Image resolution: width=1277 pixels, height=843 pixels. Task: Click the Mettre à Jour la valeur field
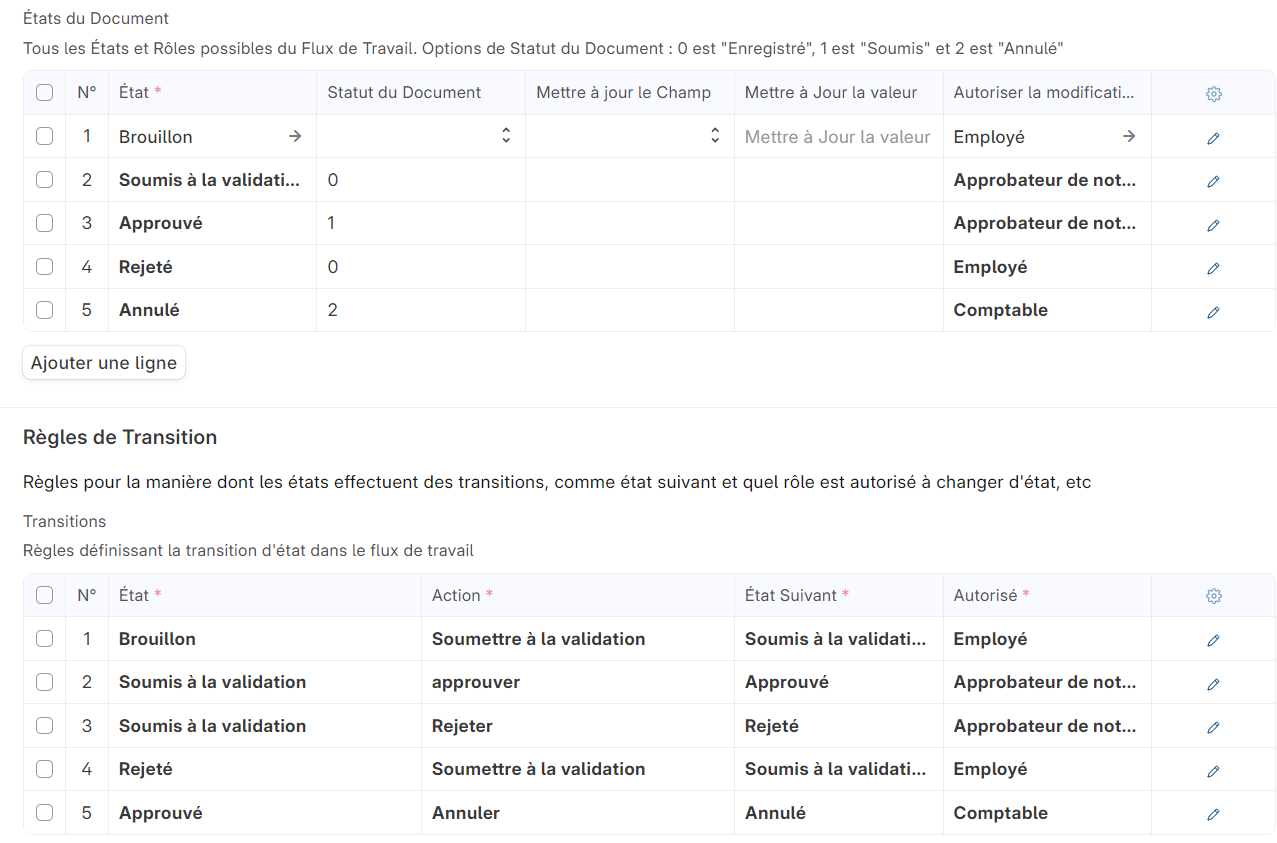[837, 137]
